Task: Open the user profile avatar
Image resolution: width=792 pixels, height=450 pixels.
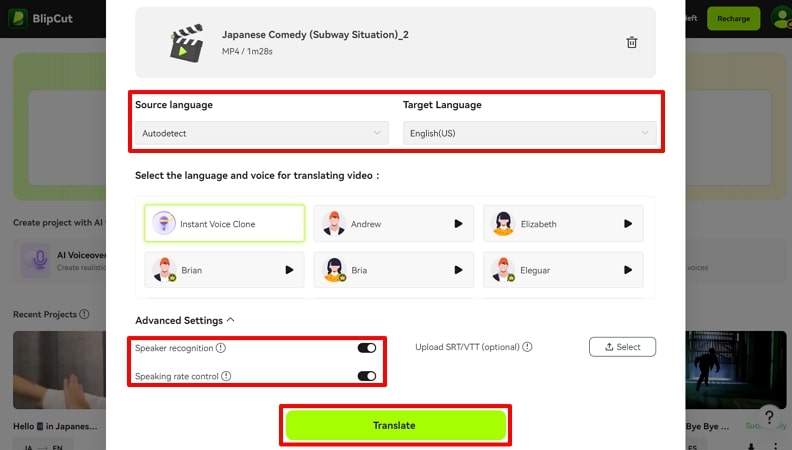Action: (779, 18)
